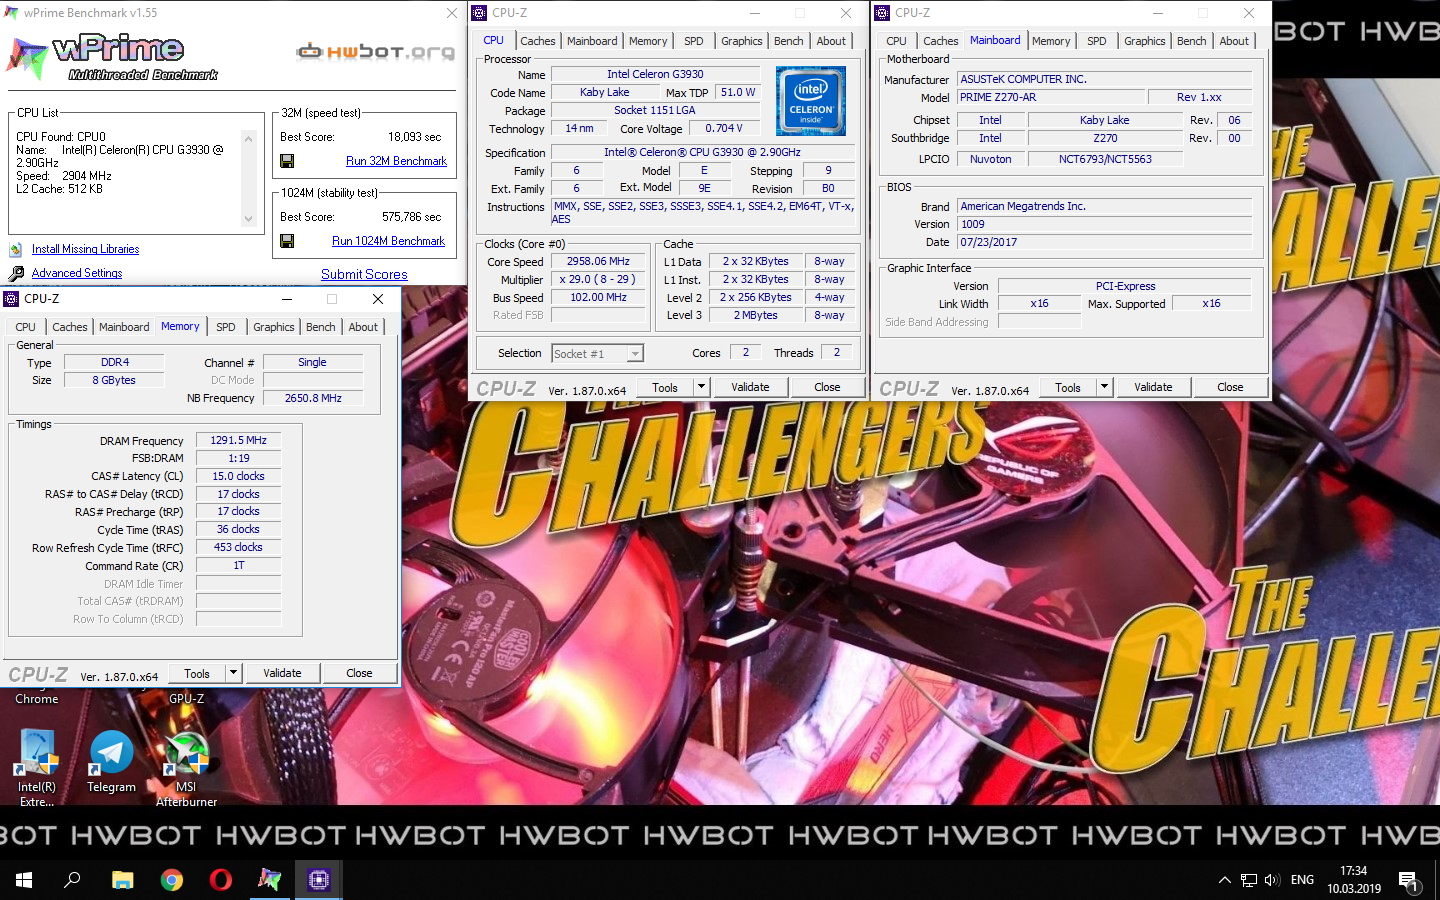Open Tools dropdown arrow in CPU window
Screen dimensions: 1440x900
point(701,387)
